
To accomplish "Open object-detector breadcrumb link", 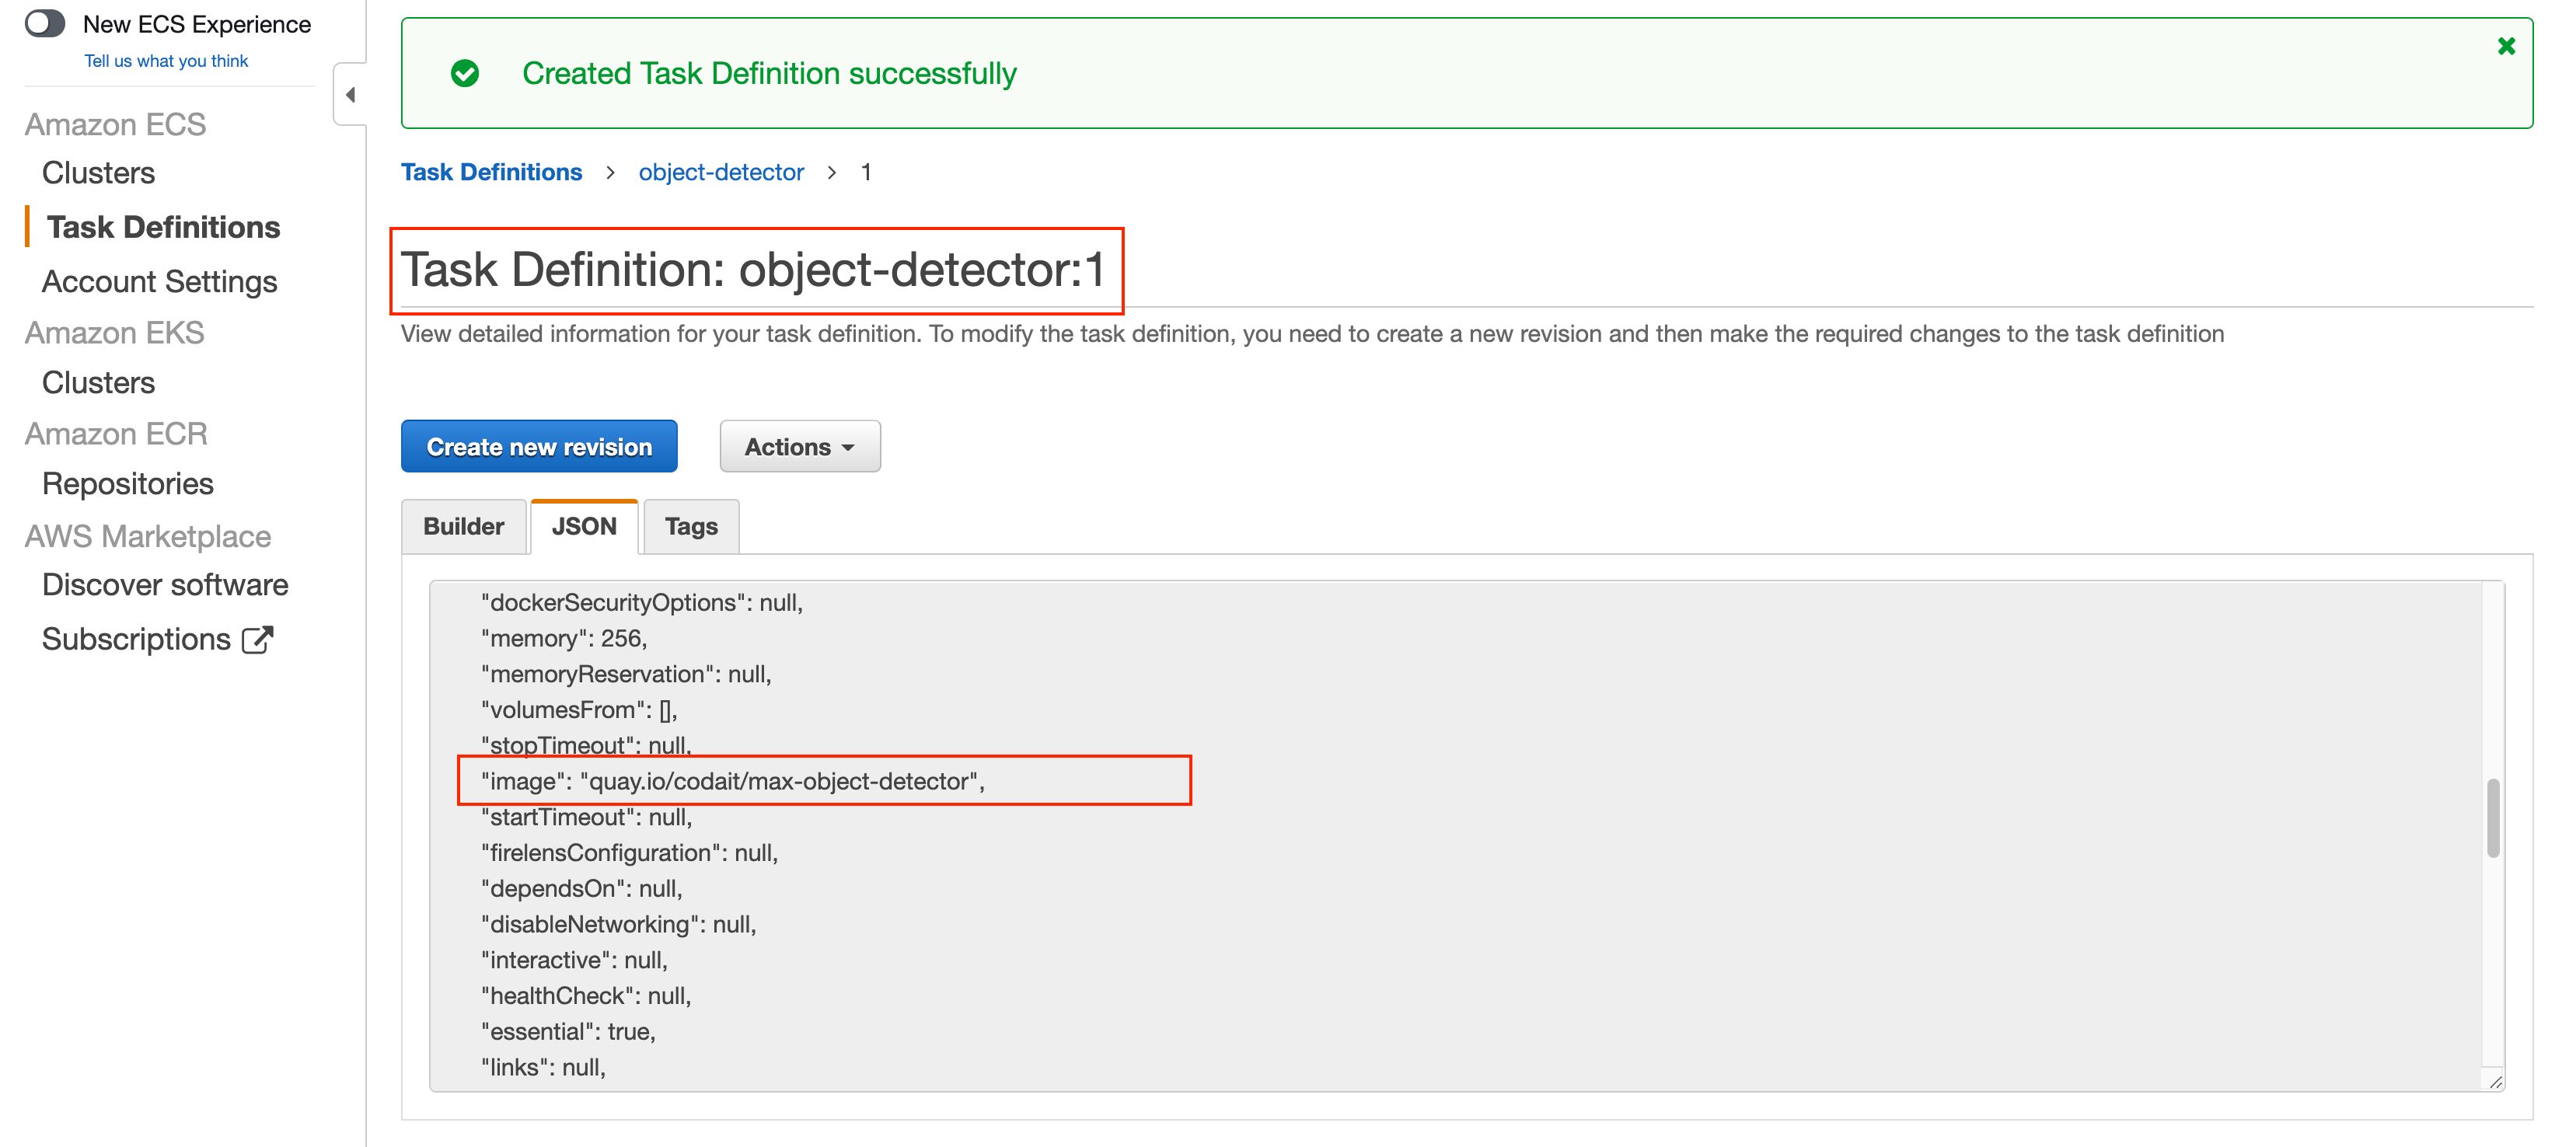I will 721,172.
